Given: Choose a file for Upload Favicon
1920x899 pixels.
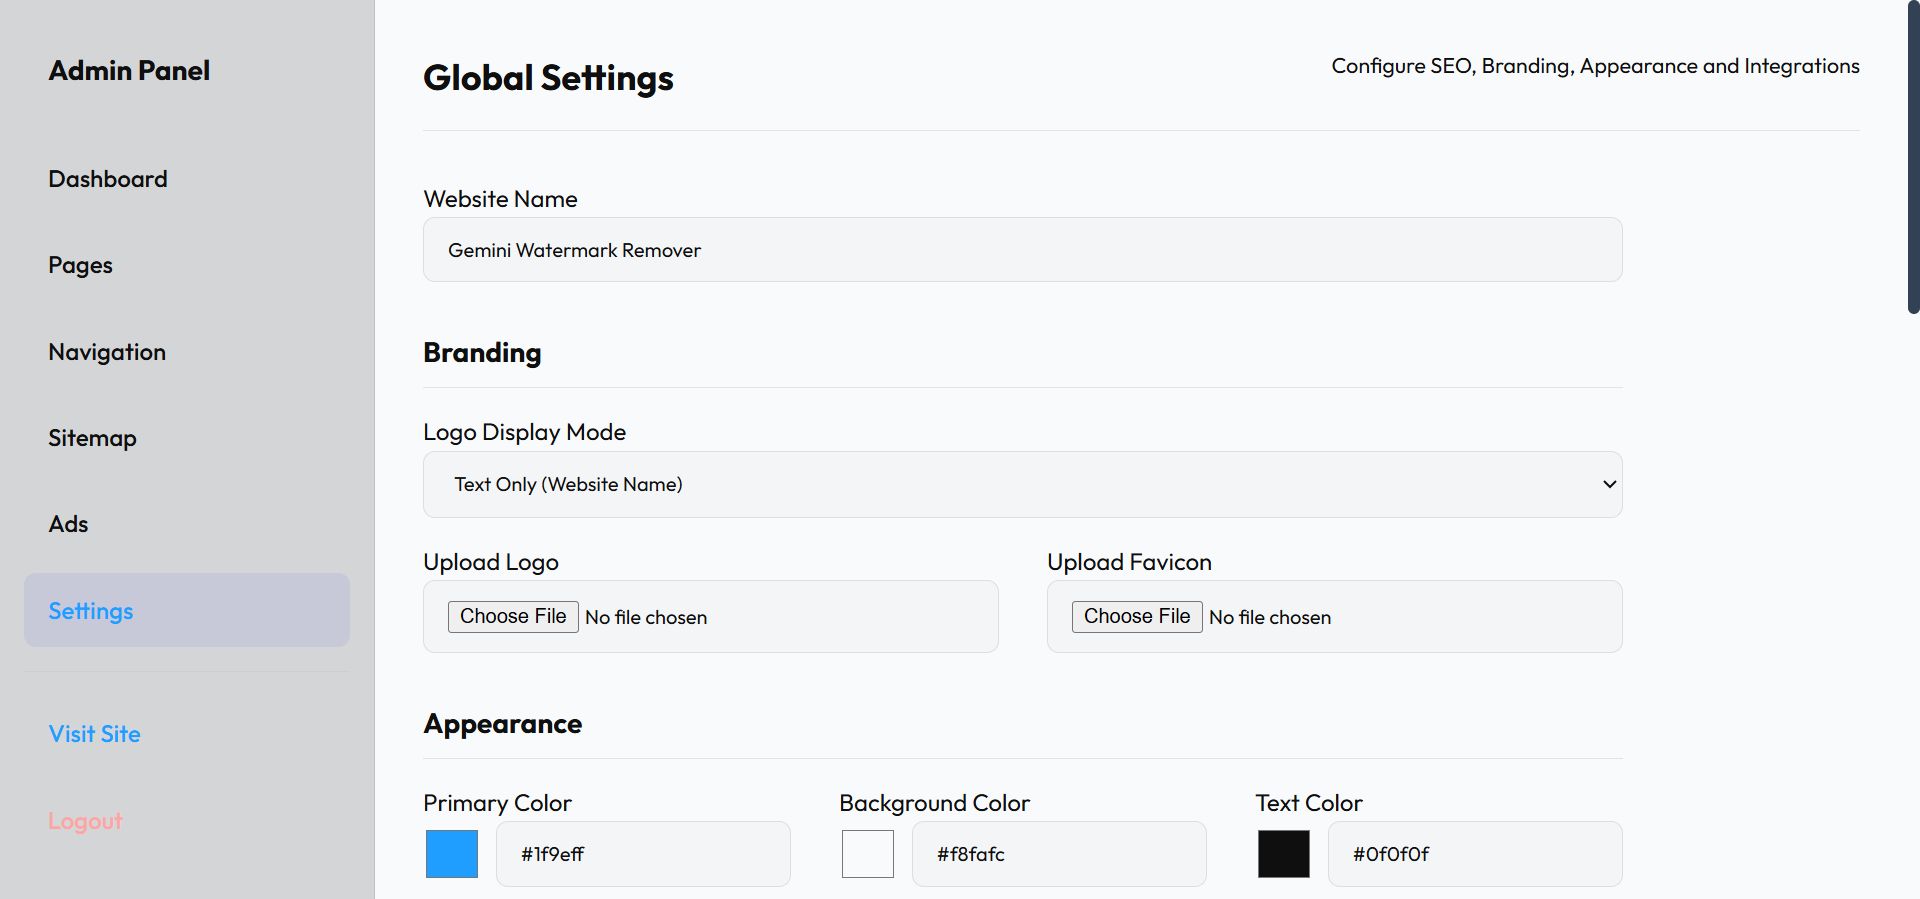Looking at the screenshot, I should click(1136, 617).
